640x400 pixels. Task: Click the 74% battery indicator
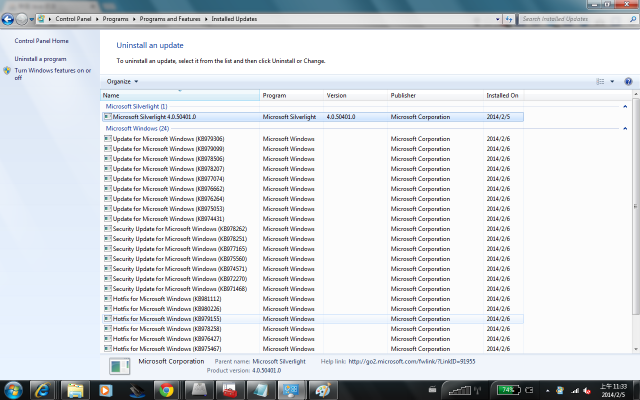509,390
